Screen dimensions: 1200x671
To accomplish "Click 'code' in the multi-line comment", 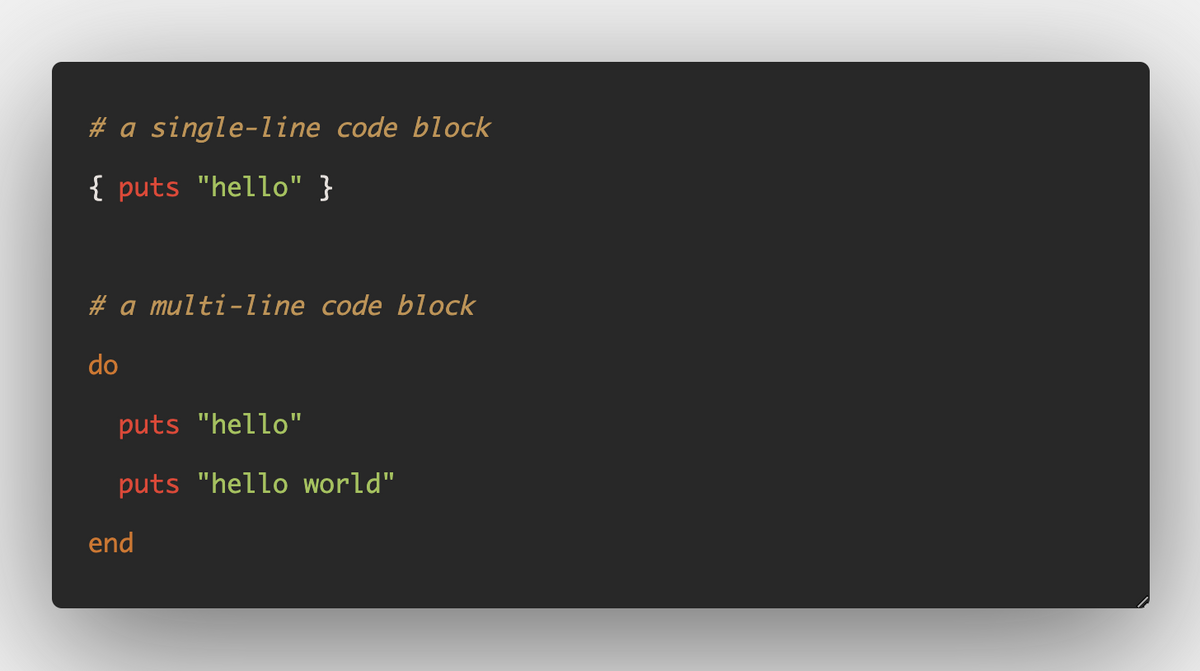I will 351,305.
